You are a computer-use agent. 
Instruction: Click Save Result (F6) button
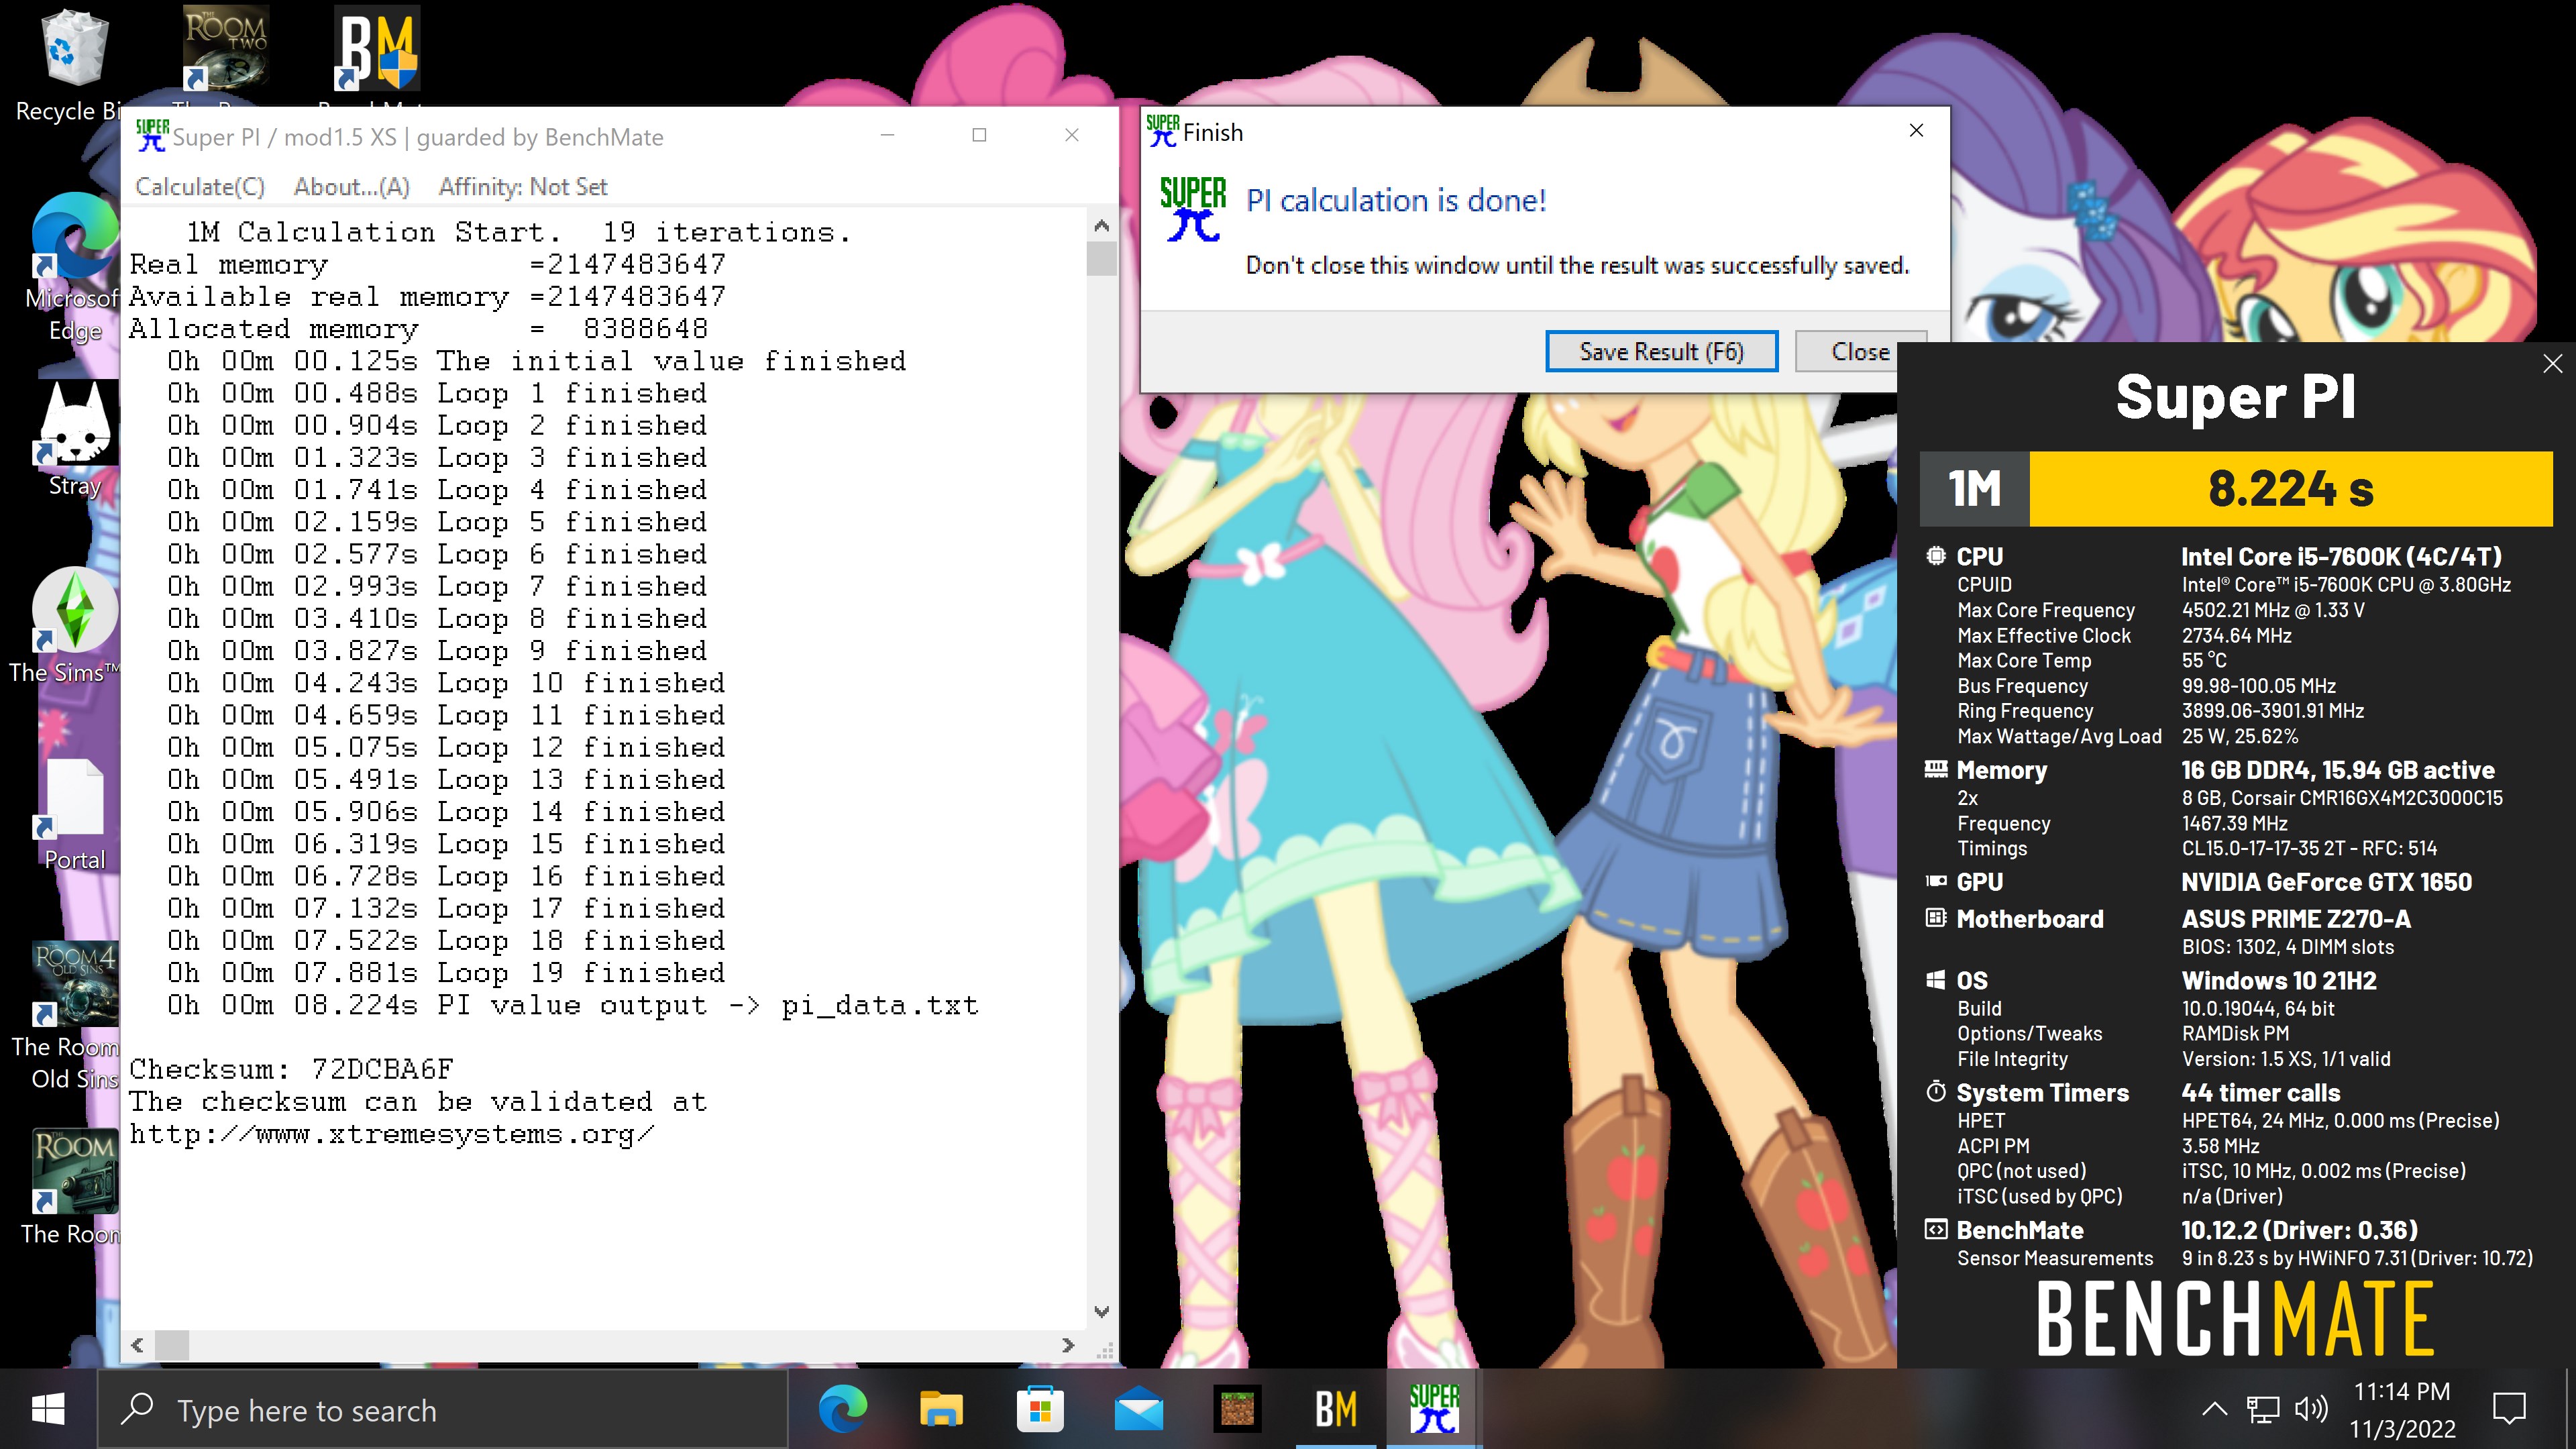click(1661, 351)
